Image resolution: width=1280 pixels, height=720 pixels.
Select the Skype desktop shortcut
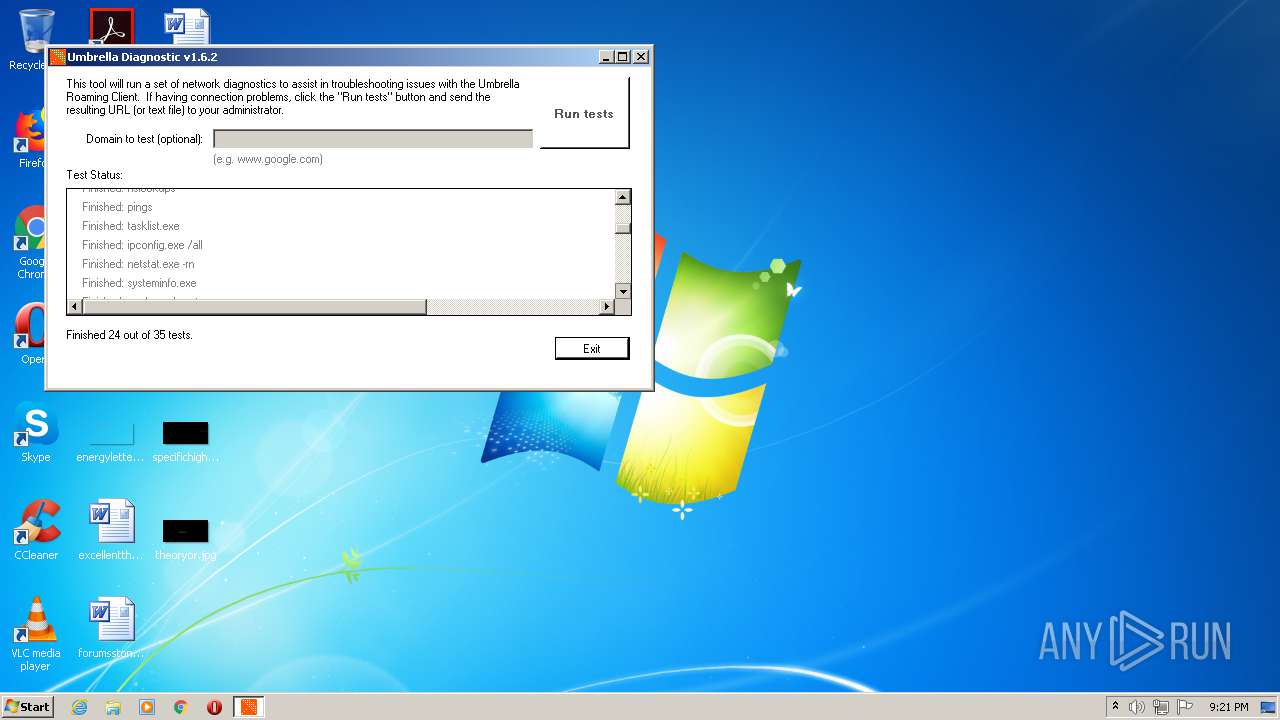[36, 432]
